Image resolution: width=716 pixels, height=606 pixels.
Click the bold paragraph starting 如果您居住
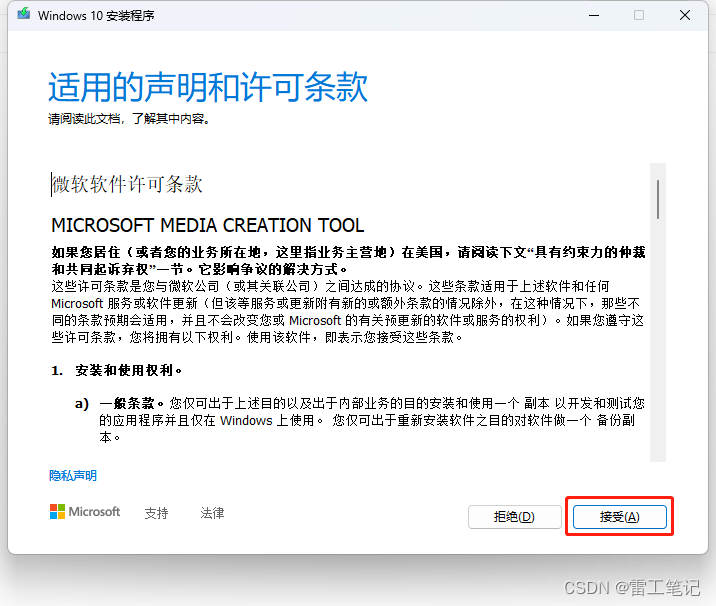348,261
